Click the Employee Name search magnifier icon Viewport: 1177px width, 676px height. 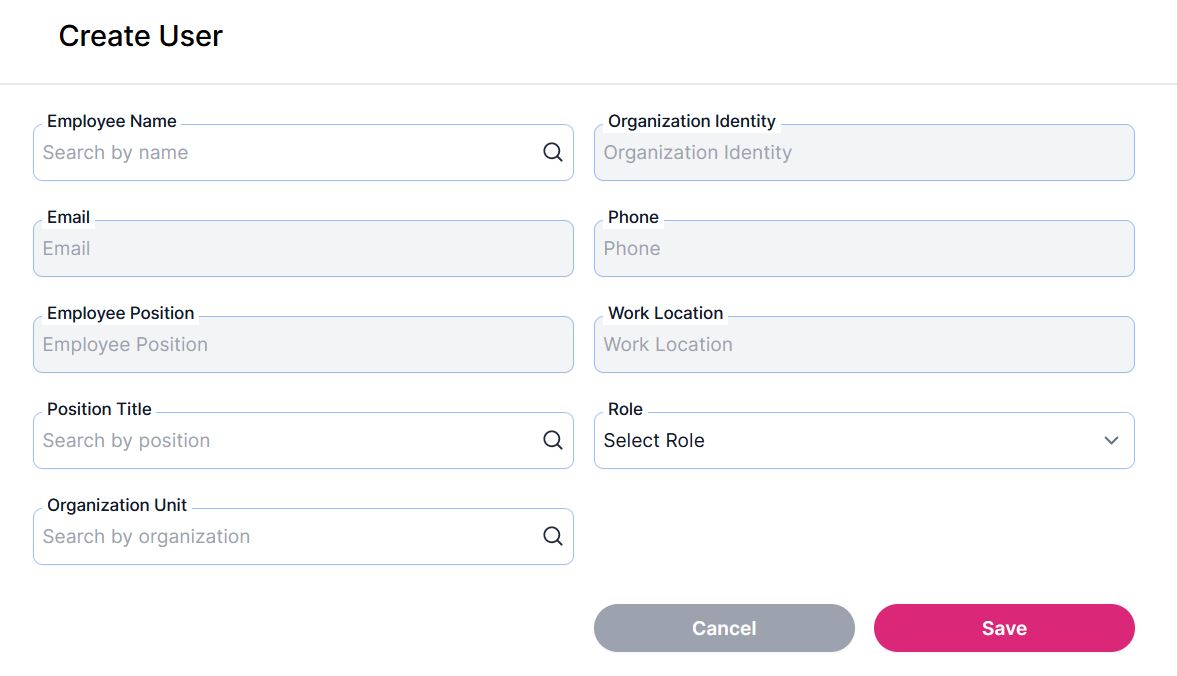click(553, 153)
